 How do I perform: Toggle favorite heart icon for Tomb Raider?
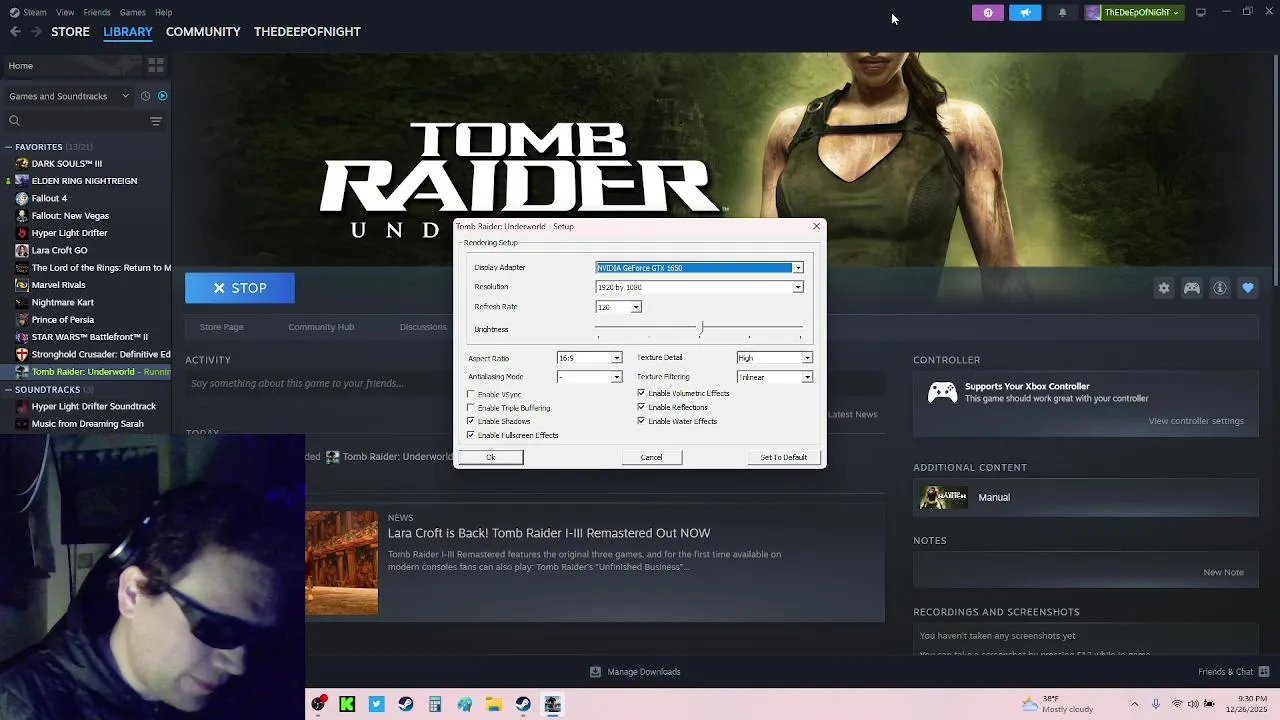[1248, 288]
